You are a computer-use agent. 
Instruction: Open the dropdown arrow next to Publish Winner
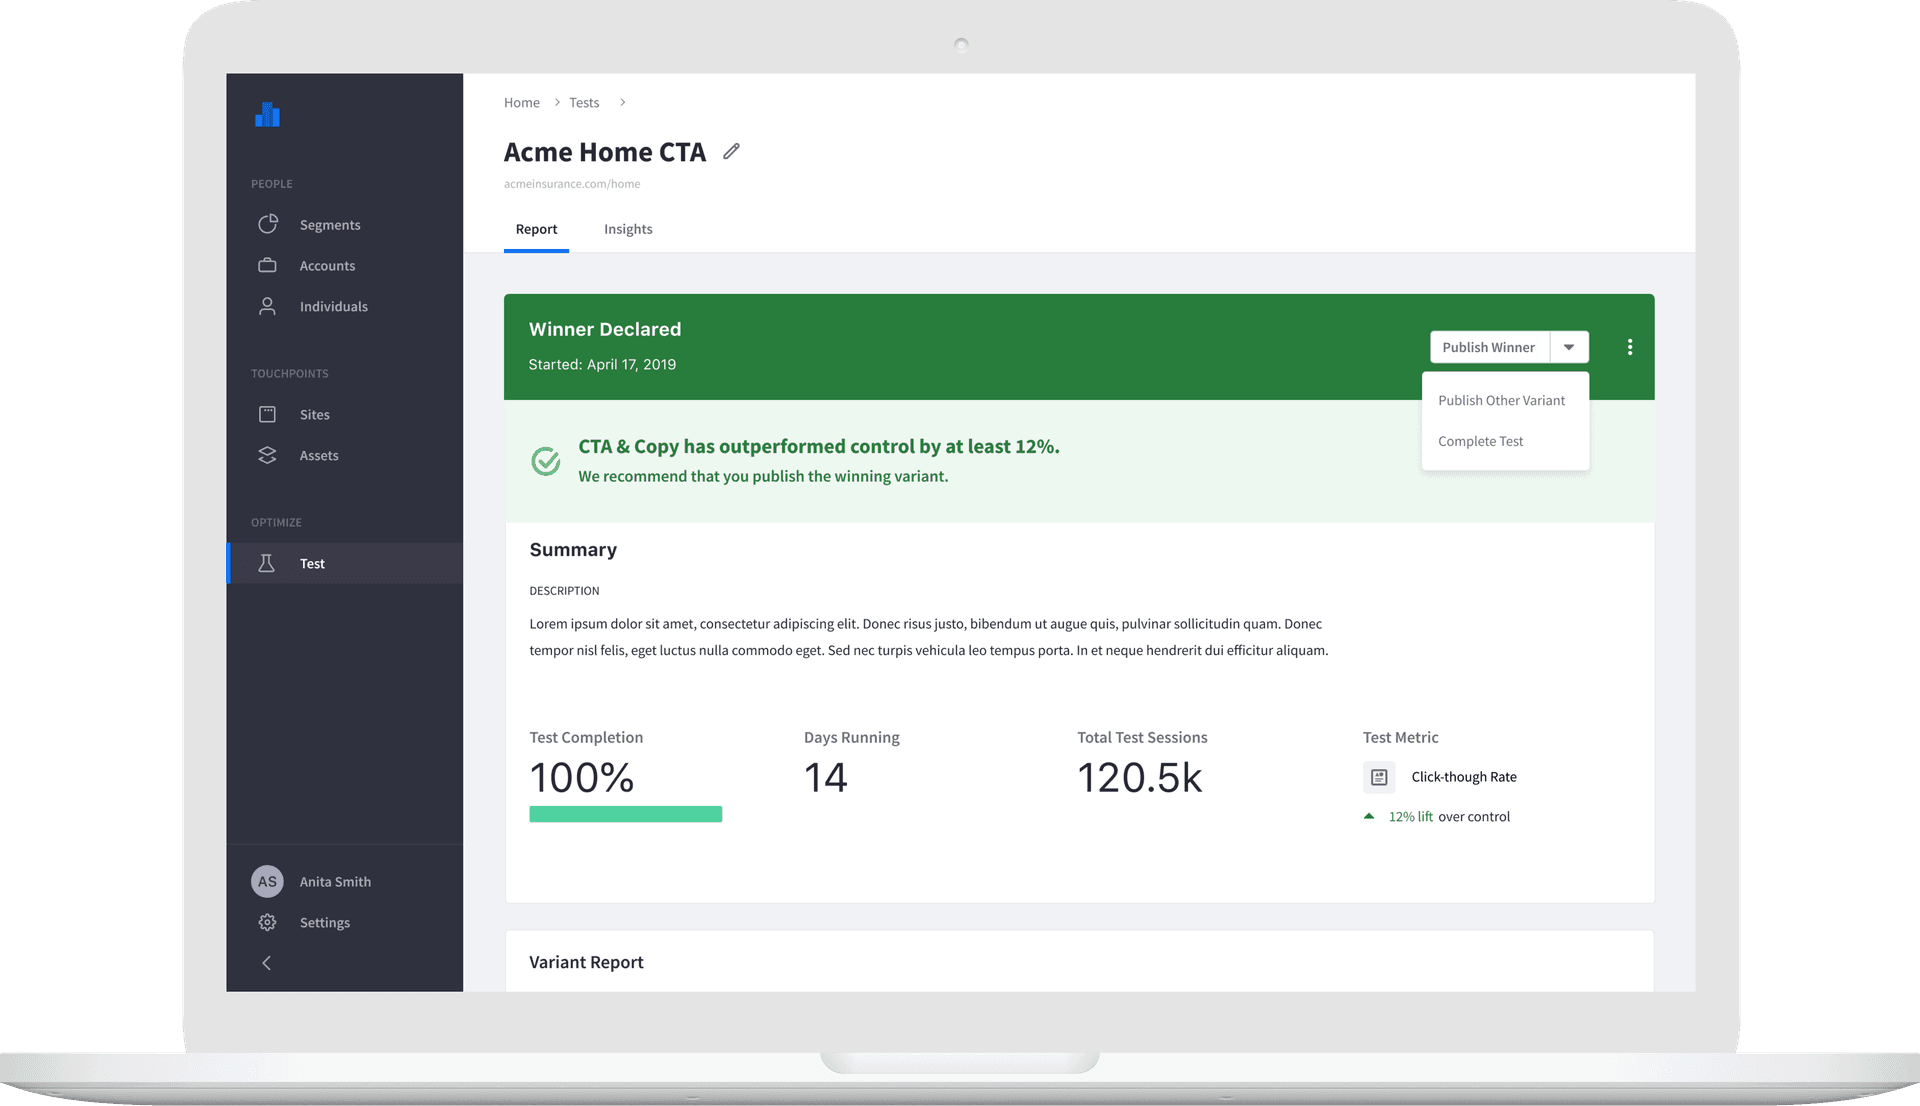tap(1569, 347)
